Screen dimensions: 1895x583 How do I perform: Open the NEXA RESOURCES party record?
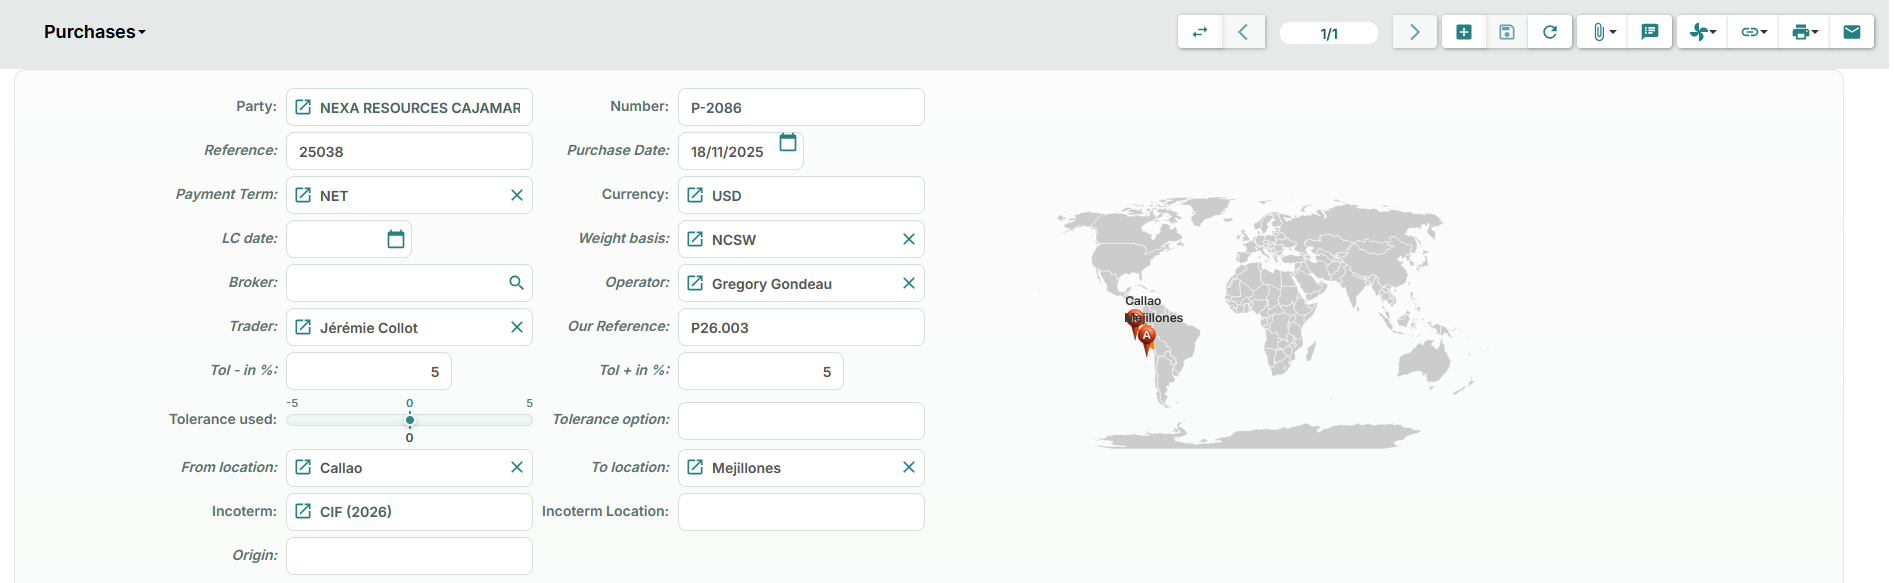tap(303, 107)
